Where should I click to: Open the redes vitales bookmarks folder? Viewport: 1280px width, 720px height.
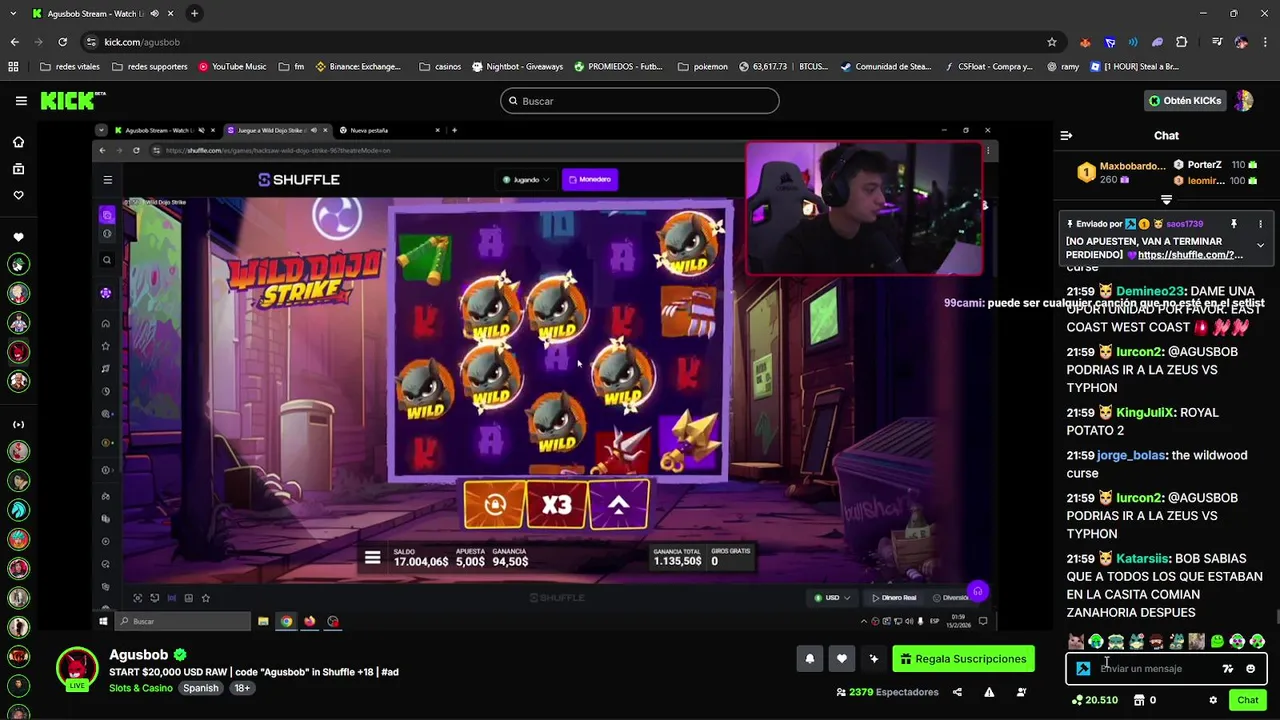coord(69,67)
